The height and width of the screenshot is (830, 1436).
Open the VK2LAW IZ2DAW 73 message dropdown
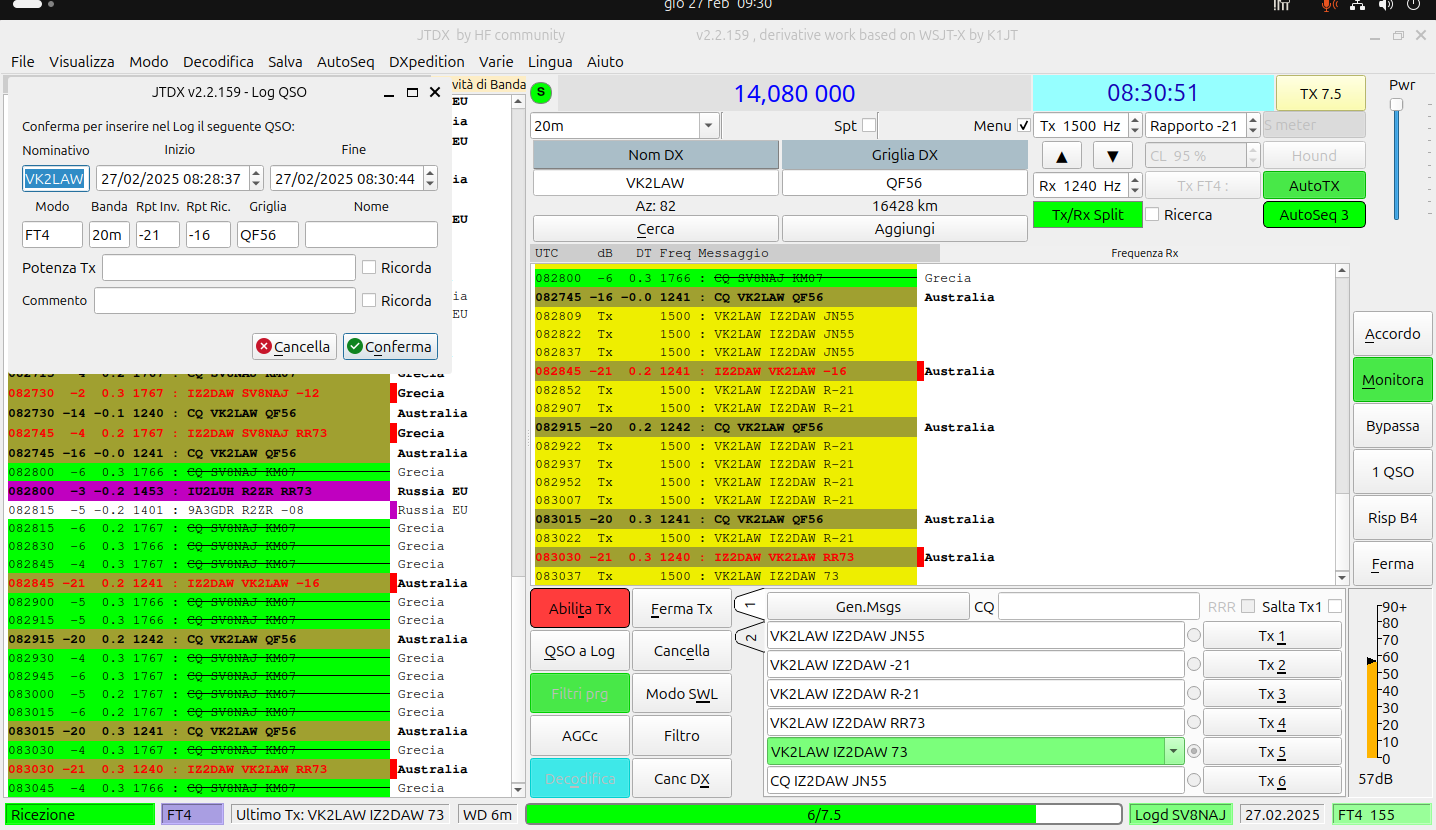point(1172,751)
